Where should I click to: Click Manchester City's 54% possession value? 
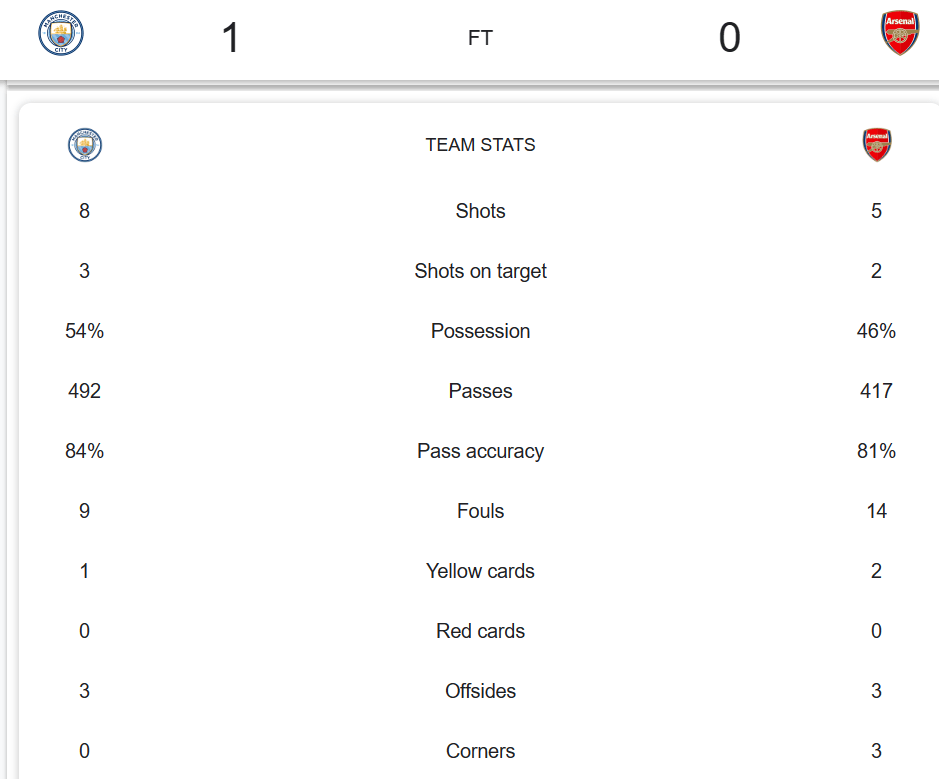[x=85, y=331]
